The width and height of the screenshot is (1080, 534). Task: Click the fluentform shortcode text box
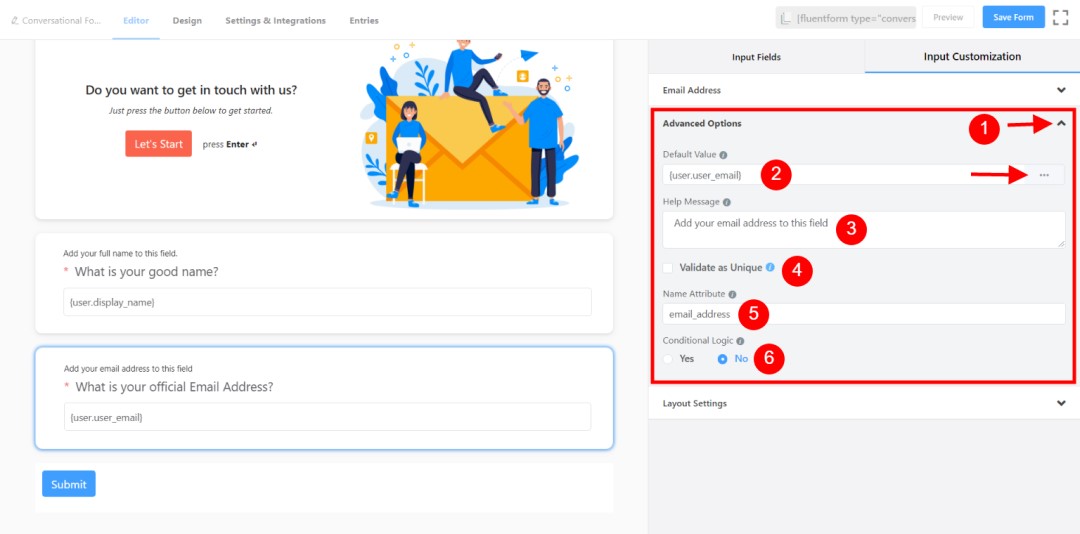[846, 18]
